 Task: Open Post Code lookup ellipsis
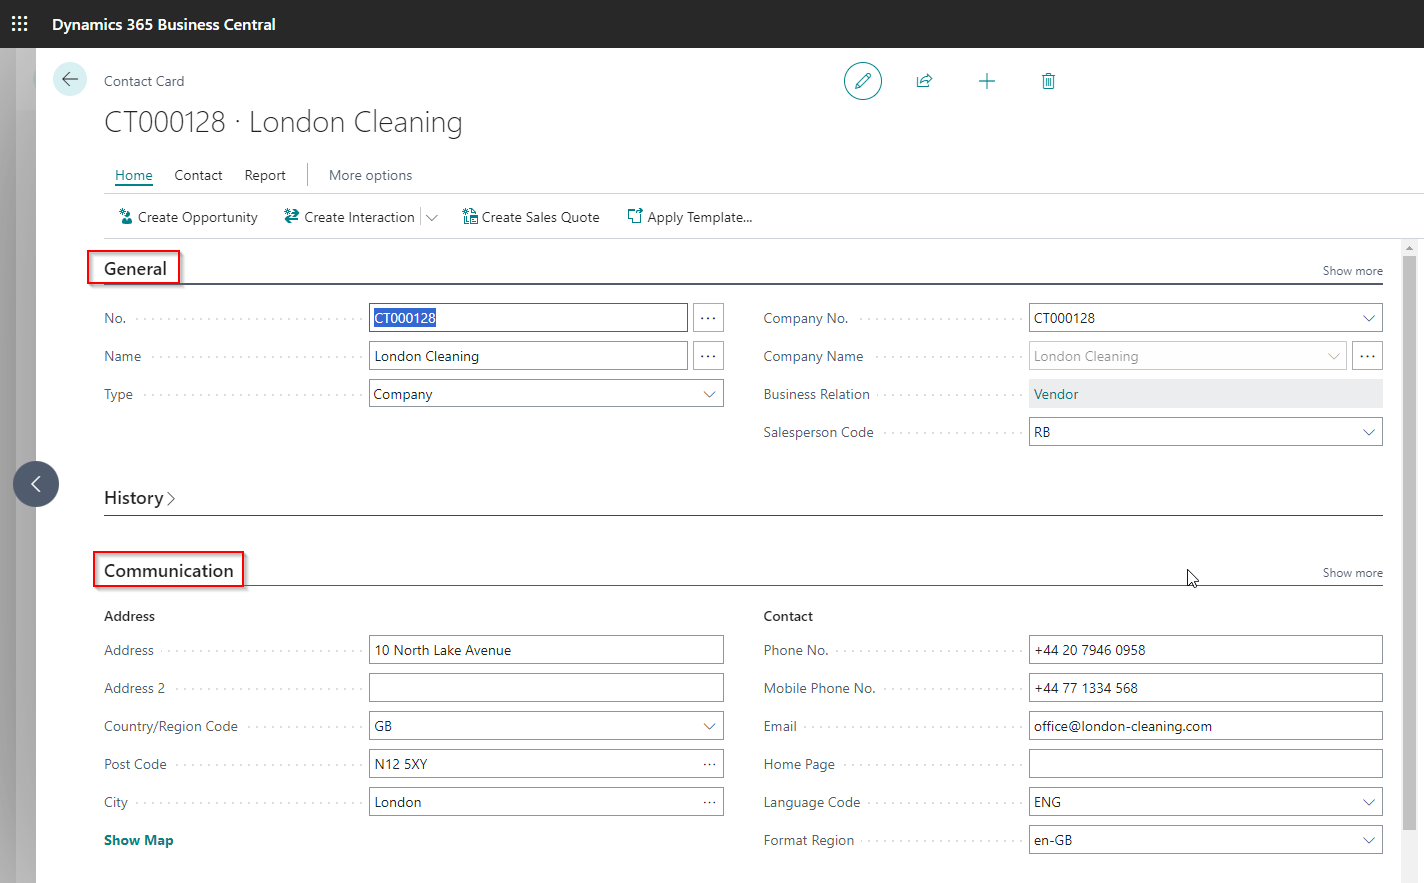click(709, 764)
